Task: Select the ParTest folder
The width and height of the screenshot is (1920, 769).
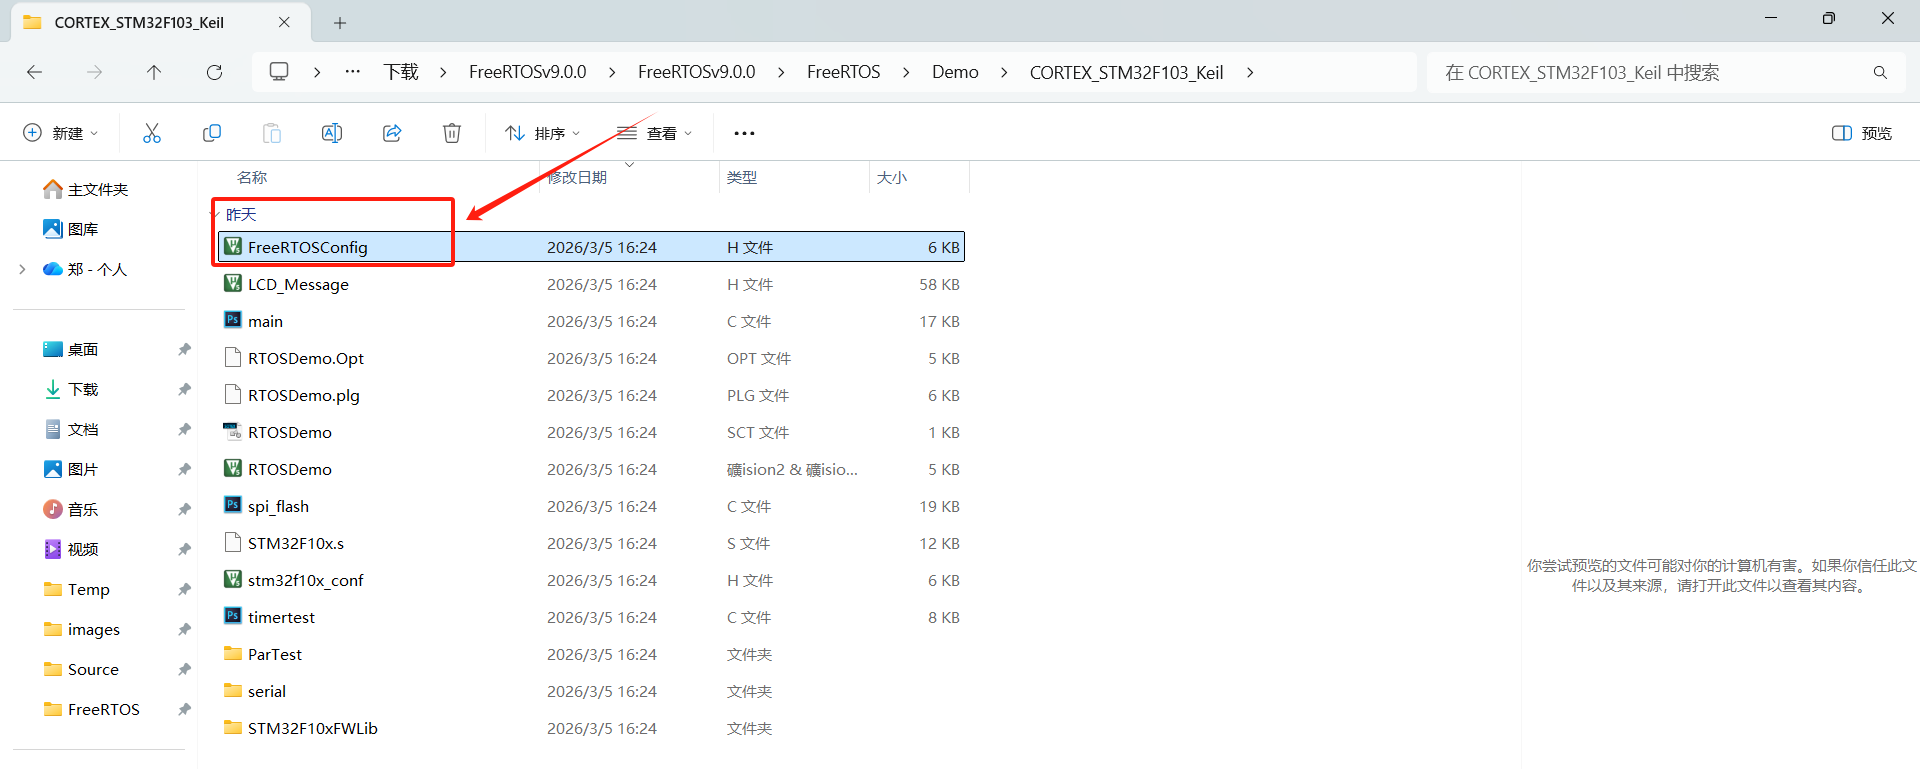Action: tap(591, 654)
